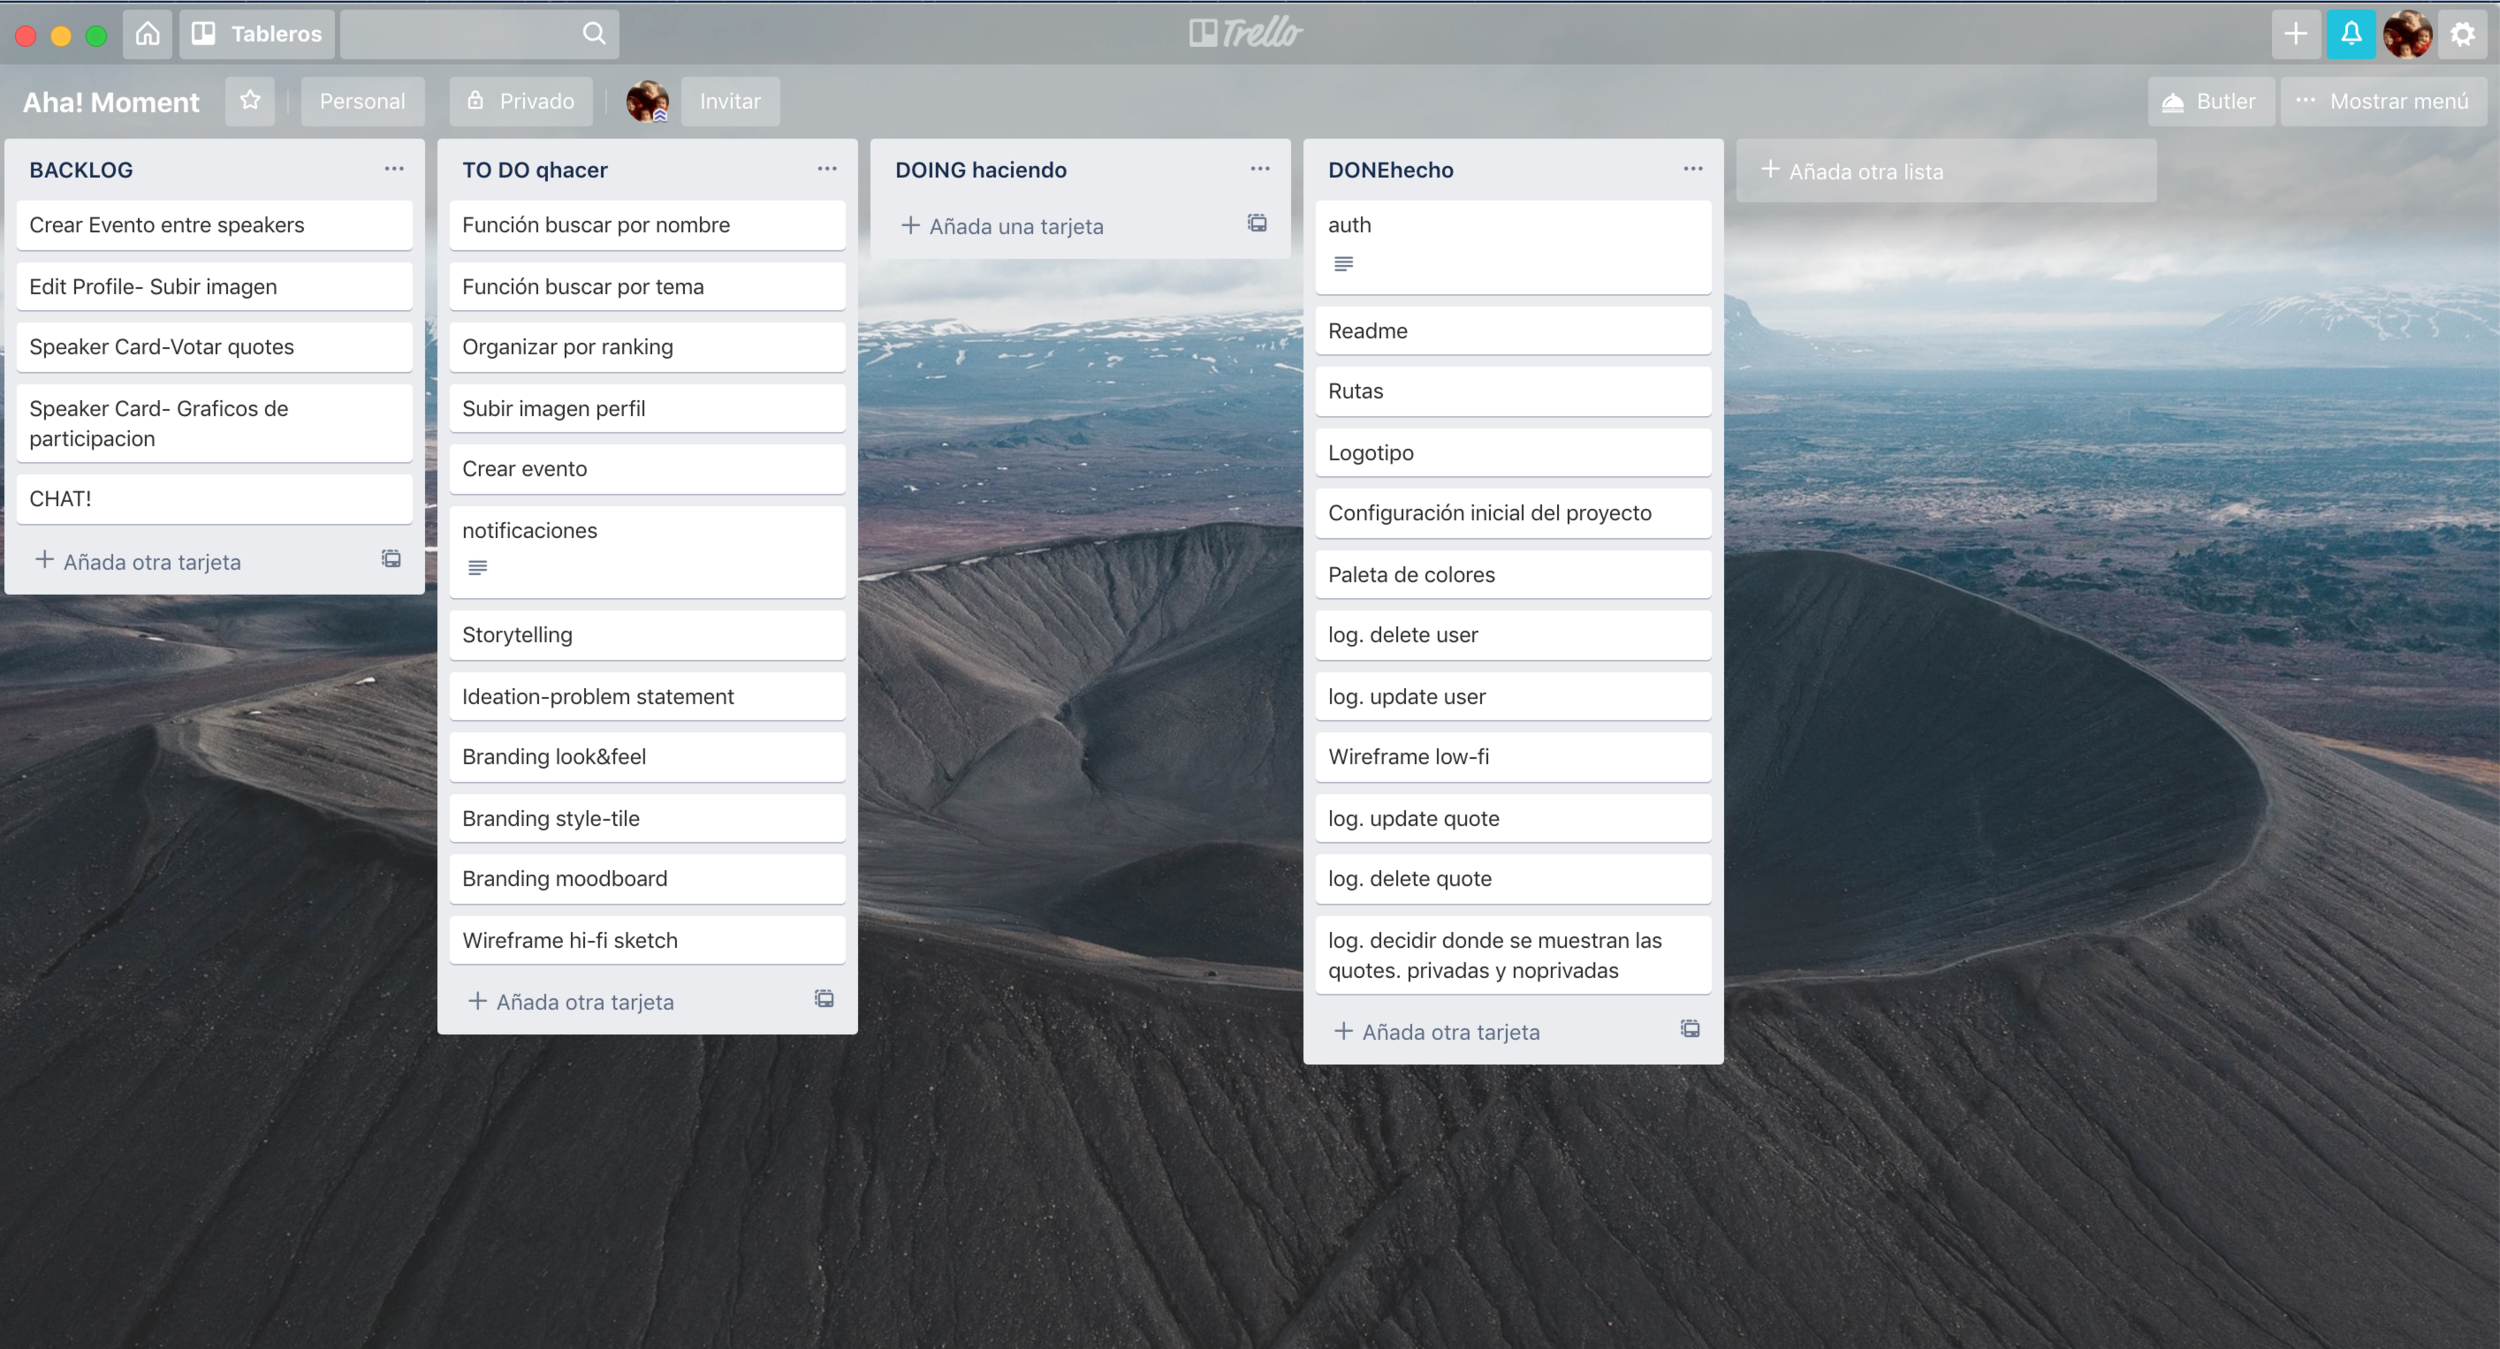This screenshot has width=2500, height=1349.
Task: Show the board menu via Mostrar menú
Action: [x=2384, y=101]
